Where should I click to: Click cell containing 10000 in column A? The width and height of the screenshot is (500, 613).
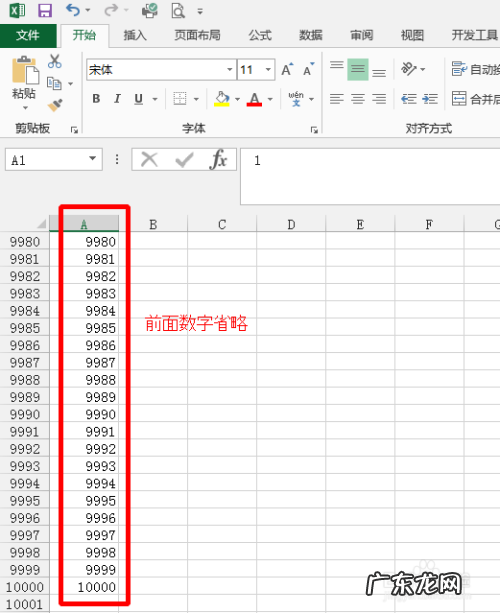tap(84, 587)
